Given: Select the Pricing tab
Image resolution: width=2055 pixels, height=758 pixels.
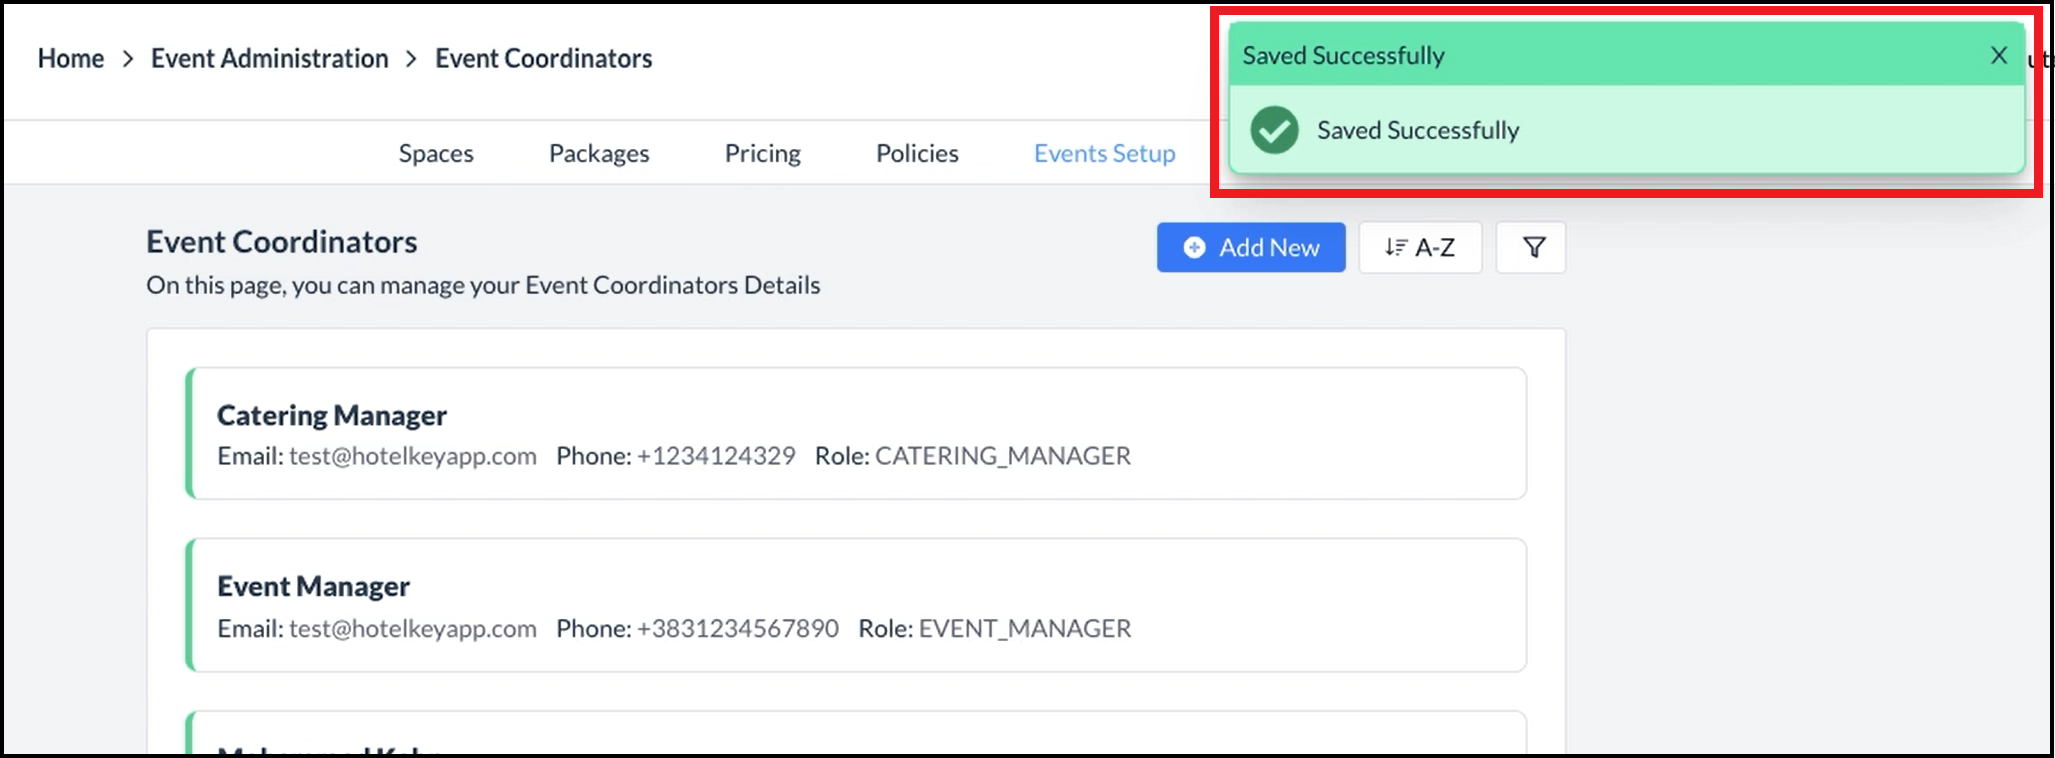Looking at the screenshot, I should tap(762, 153).
